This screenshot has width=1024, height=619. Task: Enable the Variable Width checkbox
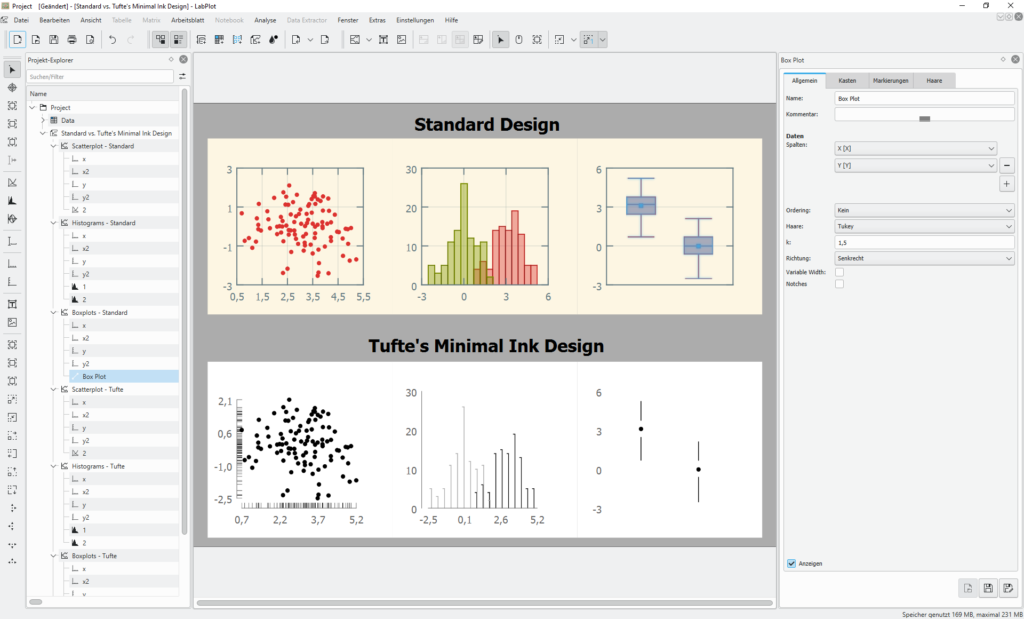[839, 272]
